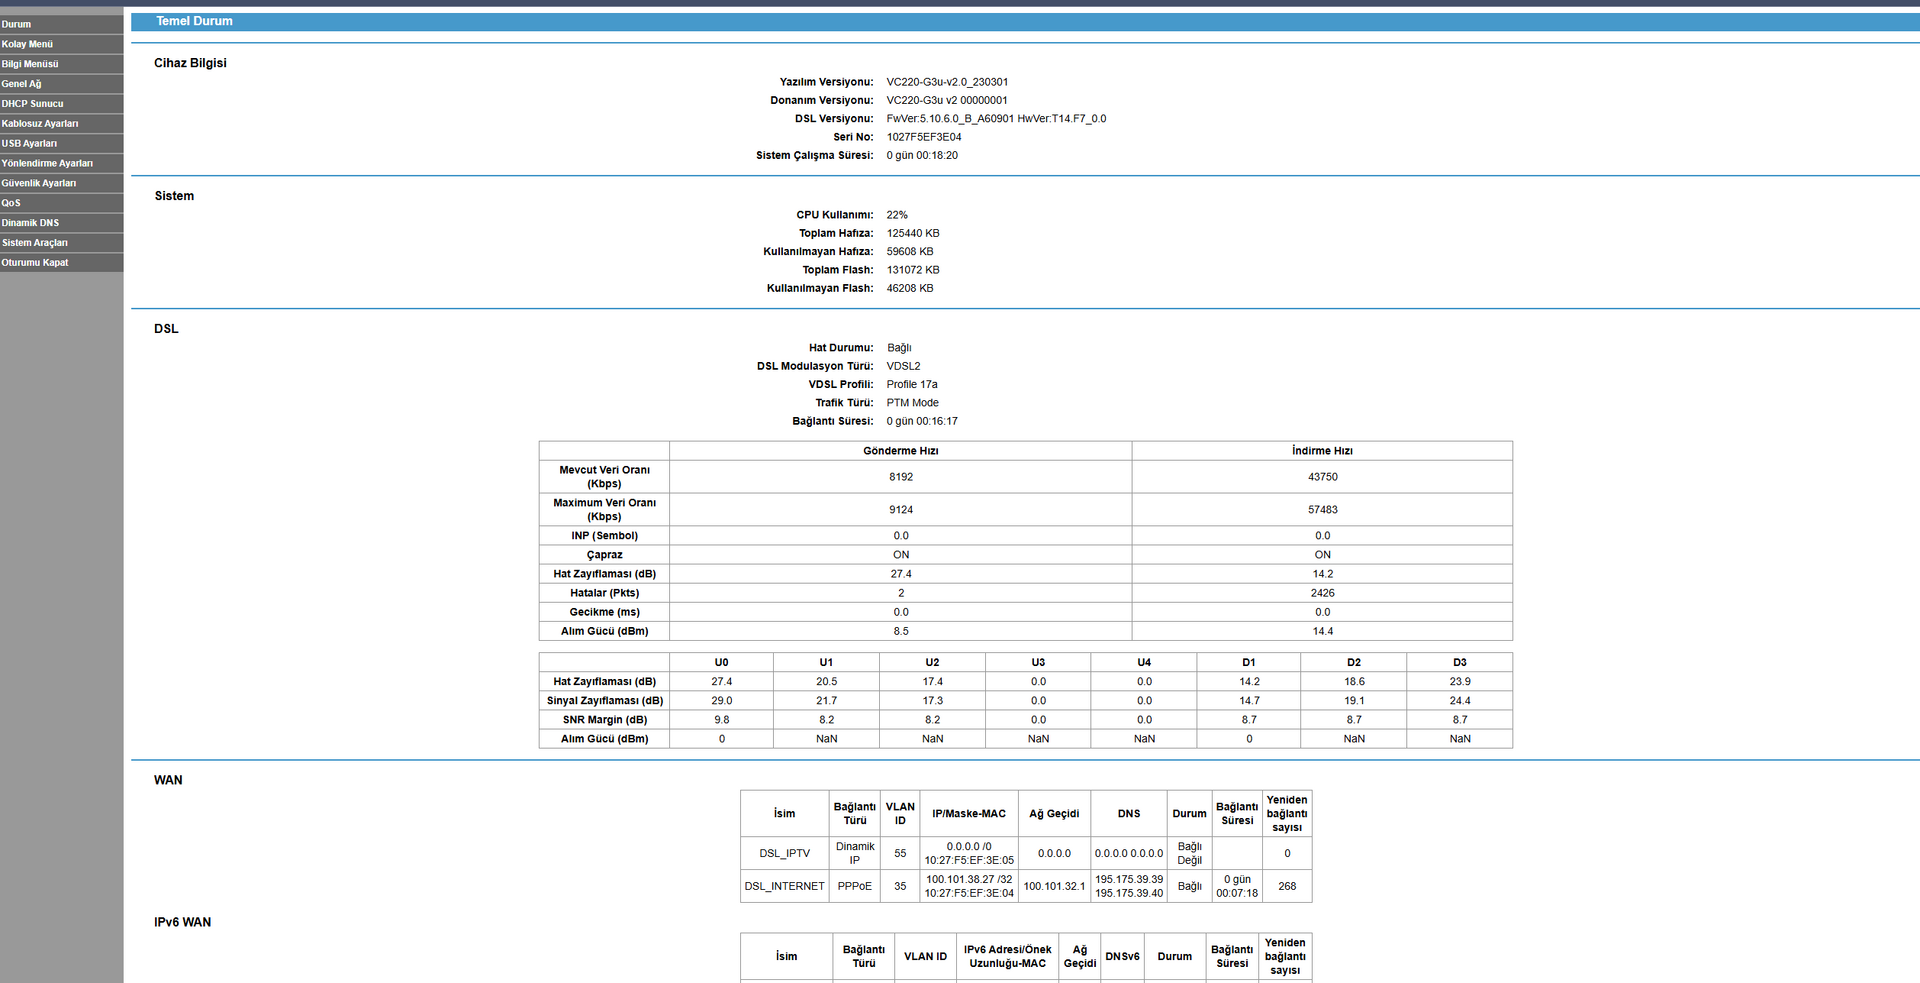The width and height of the screenshot is (1920, 983).
Task: Select software version VC220-G3u-v2.0_230301
Action: [947, 82]
